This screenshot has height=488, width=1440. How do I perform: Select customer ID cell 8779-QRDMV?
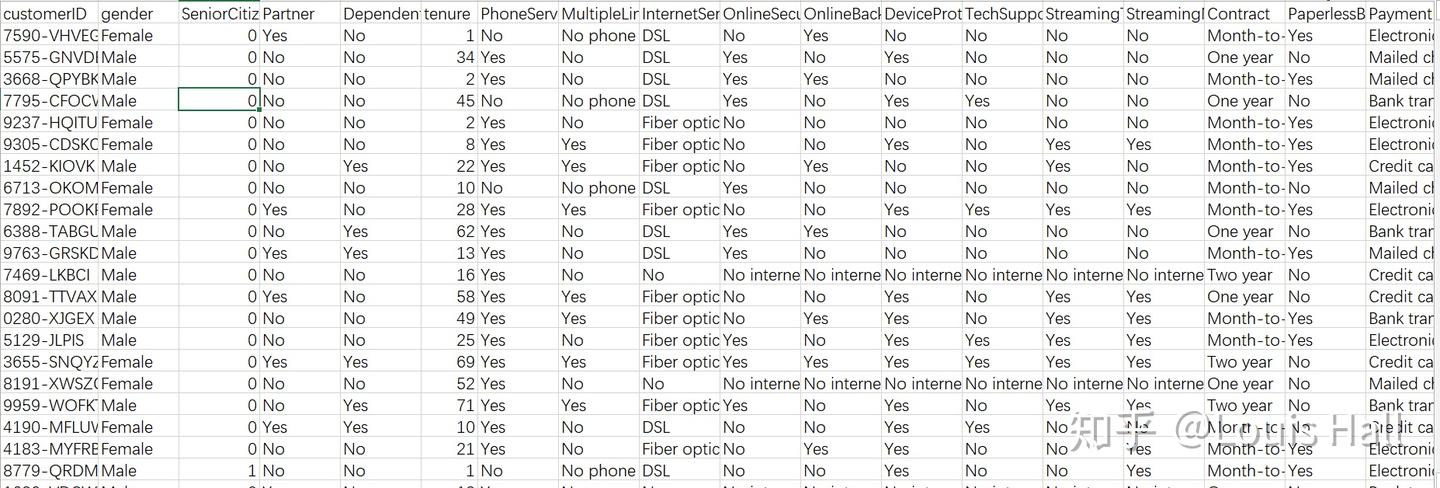[x=50, y=471]
